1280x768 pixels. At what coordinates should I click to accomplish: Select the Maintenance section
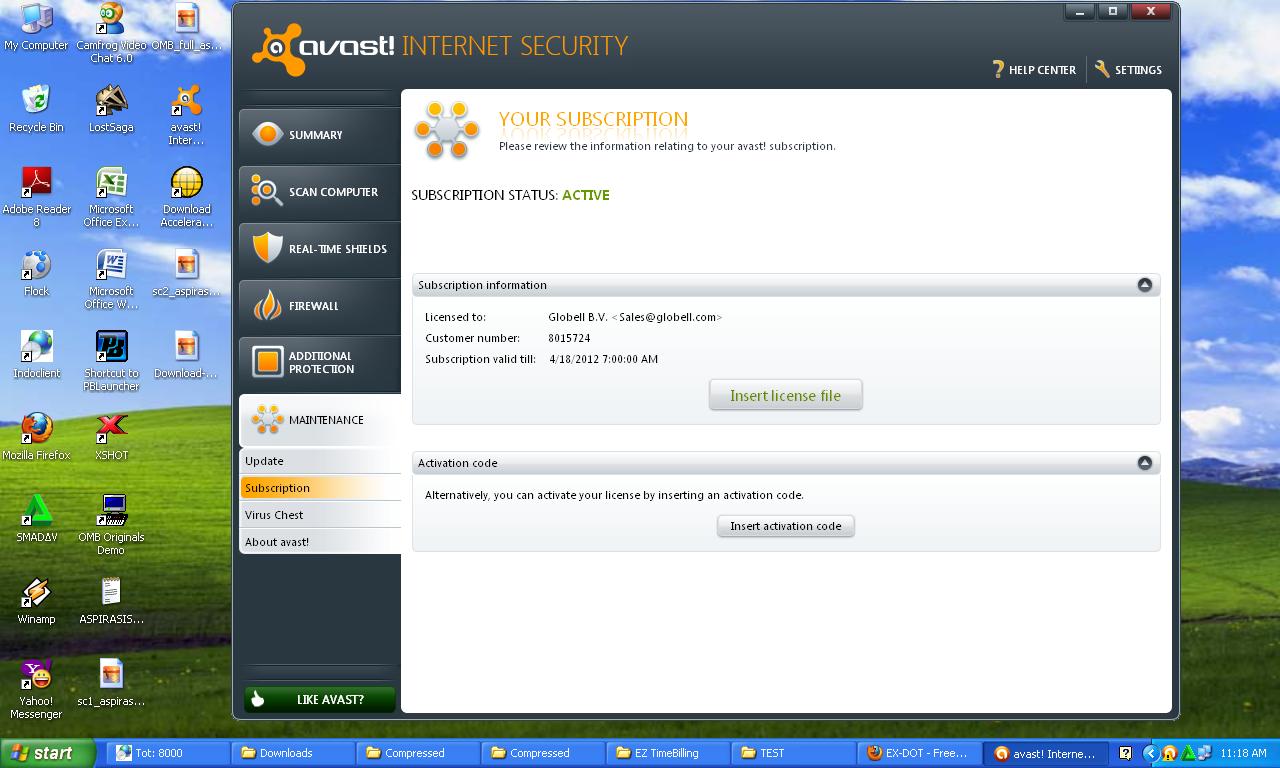coord(320,420)
